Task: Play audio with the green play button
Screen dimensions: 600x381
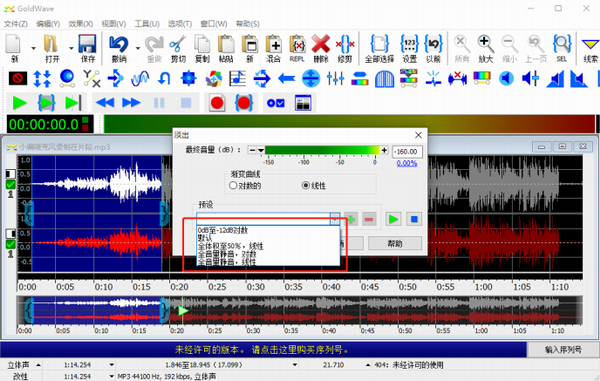Action: click(x=20, y=103)
